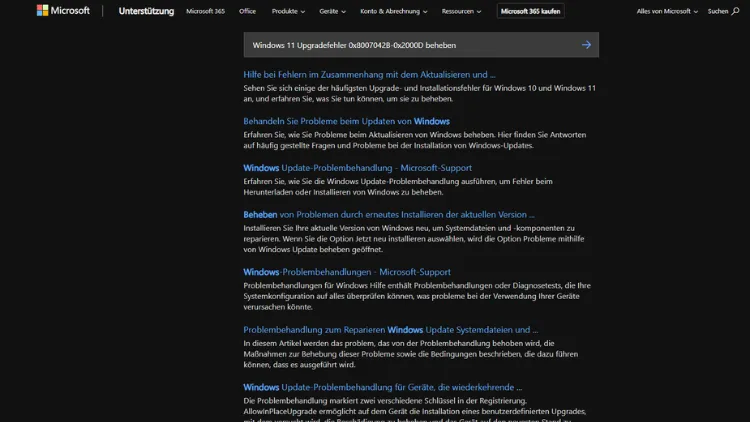This screenshot has width=750, height=422.
Task: Click text 'Die Problembehandlung markiert zwei verschiedene'
Action: [x=331, y=400]
